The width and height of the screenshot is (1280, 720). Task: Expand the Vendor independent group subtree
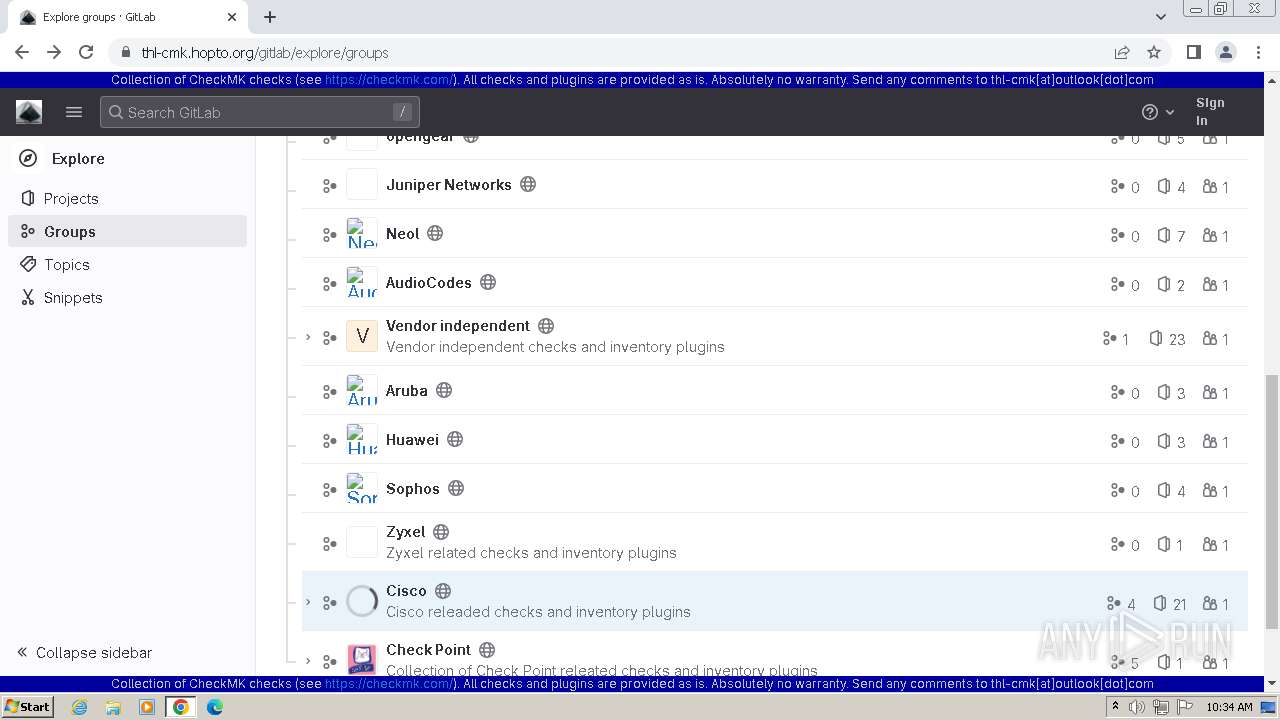click(308, 337)
